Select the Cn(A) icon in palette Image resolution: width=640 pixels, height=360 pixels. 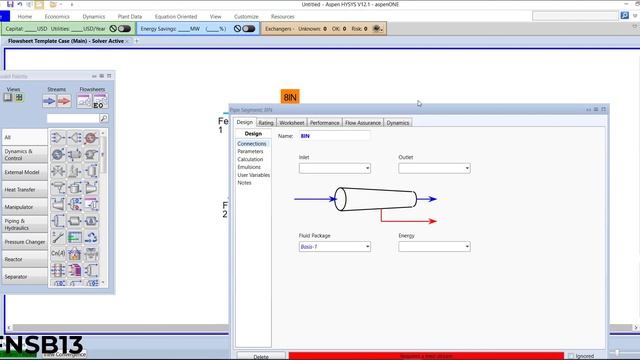[58, 253]
